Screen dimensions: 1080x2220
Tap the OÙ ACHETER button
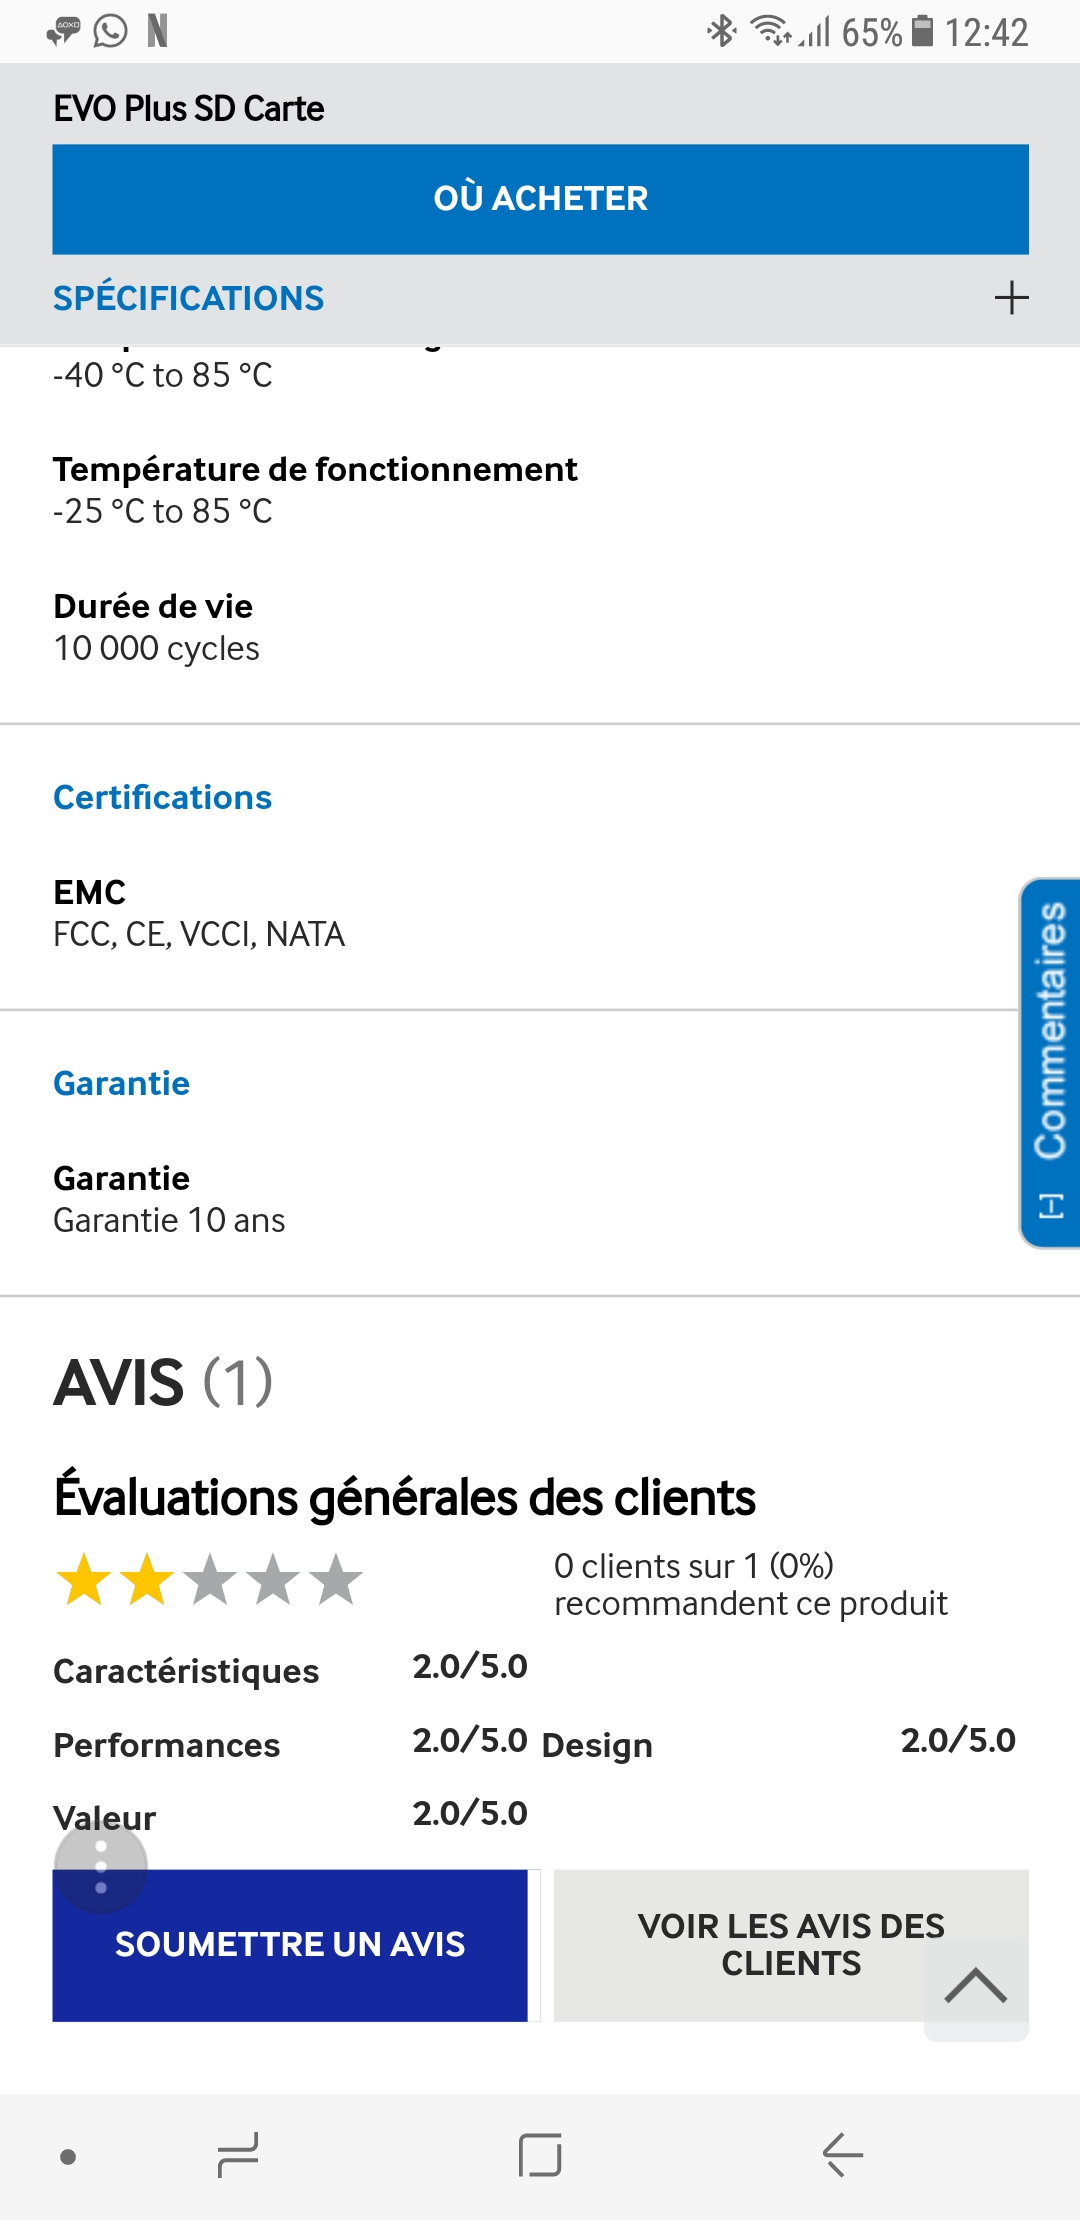540,199
